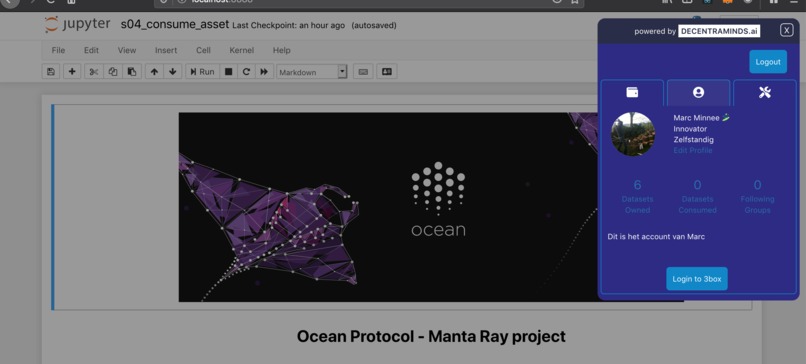806x364 pixels.
Task: Click the Jupyter logo
Action: [77, 24]
